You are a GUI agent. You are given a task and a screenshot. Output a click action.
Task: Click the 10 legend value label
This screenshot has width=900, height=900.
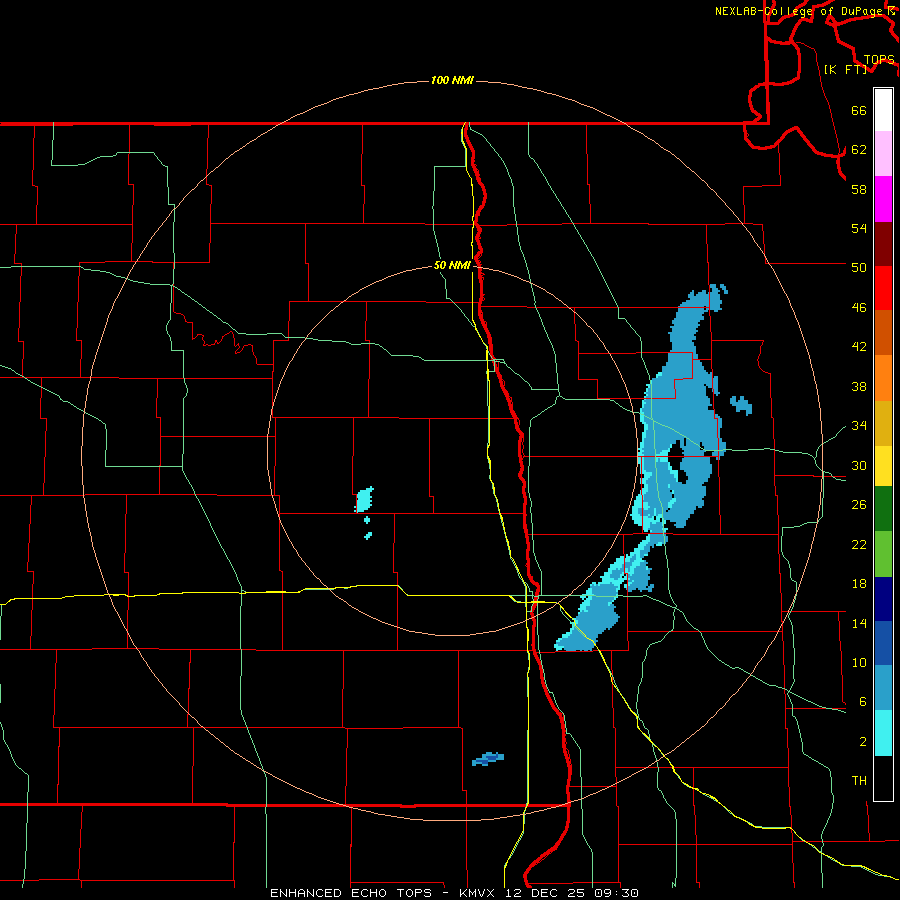pyautogui.click(x=859, y=663)
